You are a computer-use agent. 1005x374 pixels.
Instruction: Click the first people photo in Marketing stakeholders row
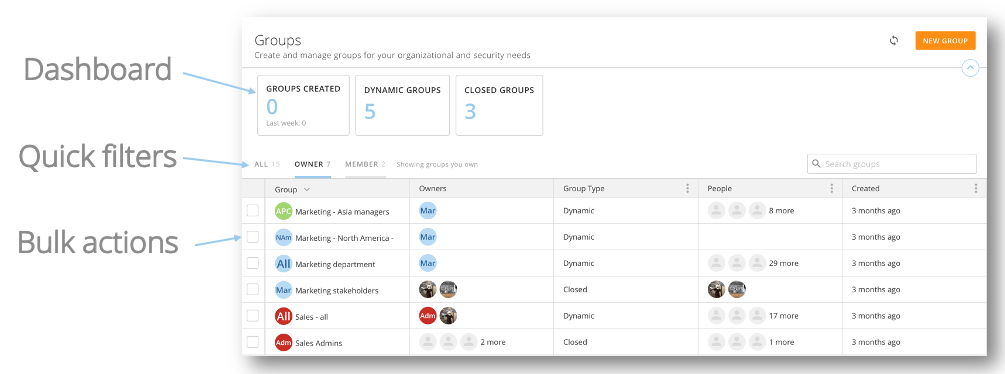716,289
